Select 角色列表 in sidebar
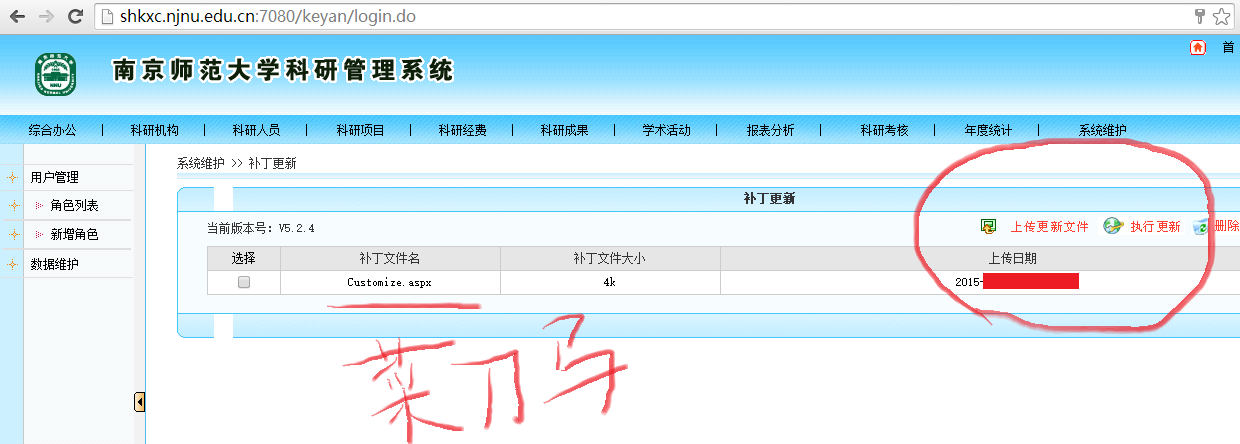Viewport: 1240px width, 444px height. pyautogui.click(x=74, y=206)
